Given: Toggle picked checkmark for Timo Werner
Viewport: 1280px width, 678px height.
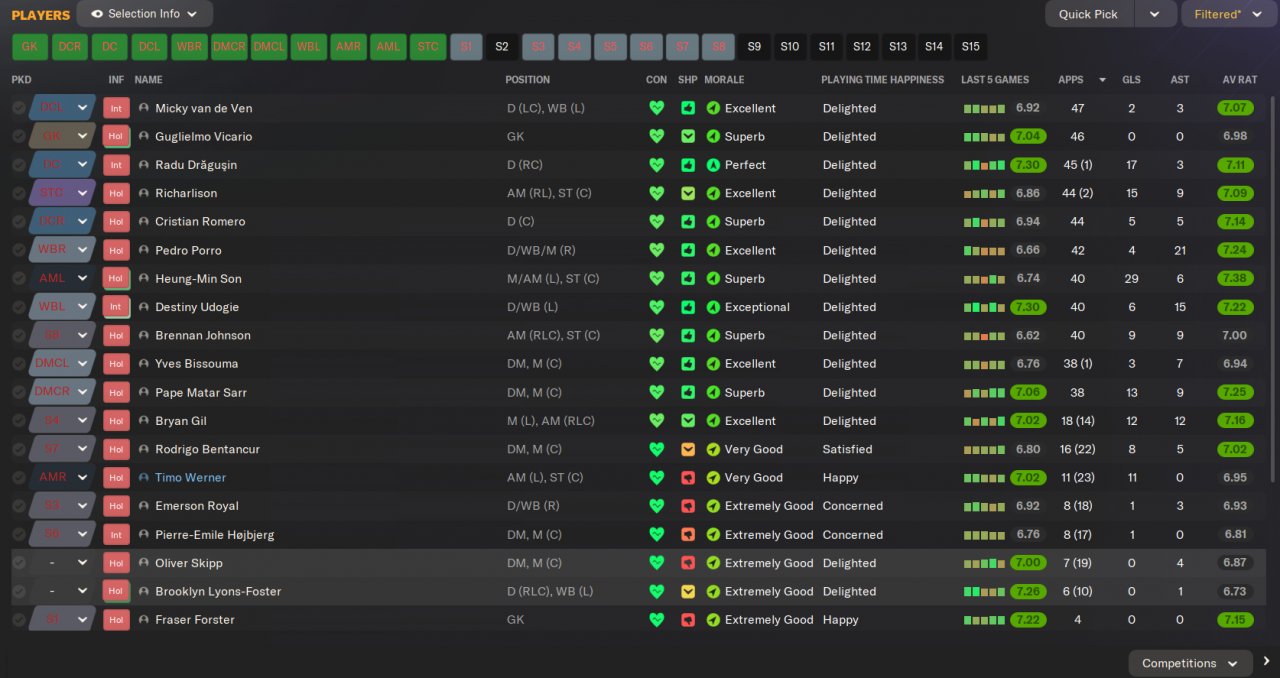Looking at the screenshot, I should pos(19,477).
